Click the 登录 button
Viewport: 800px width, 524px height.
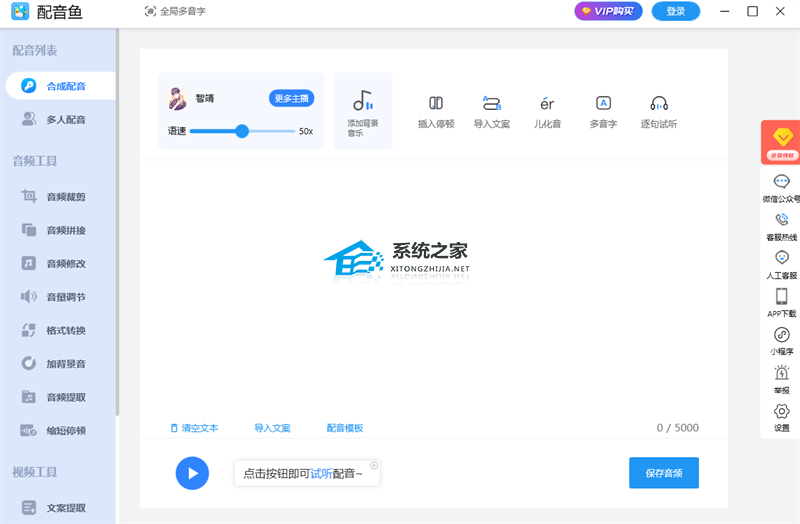click(676, 11)
